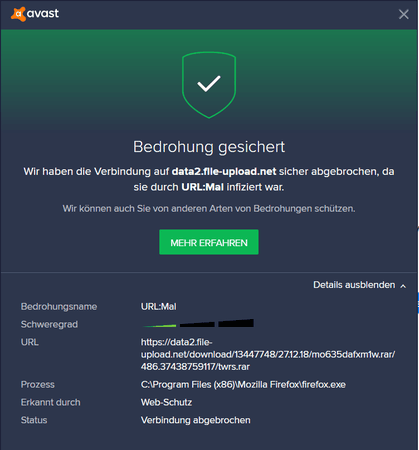Click the firefox.exe process path
The height and width of the screenshot is (450, 419).
coord(243,385)
